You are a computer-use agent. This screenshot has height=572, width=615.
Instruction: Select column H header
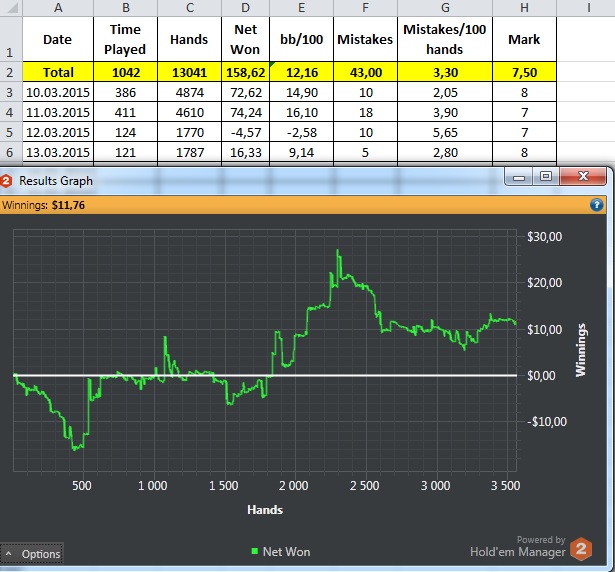tap(524, 8)
